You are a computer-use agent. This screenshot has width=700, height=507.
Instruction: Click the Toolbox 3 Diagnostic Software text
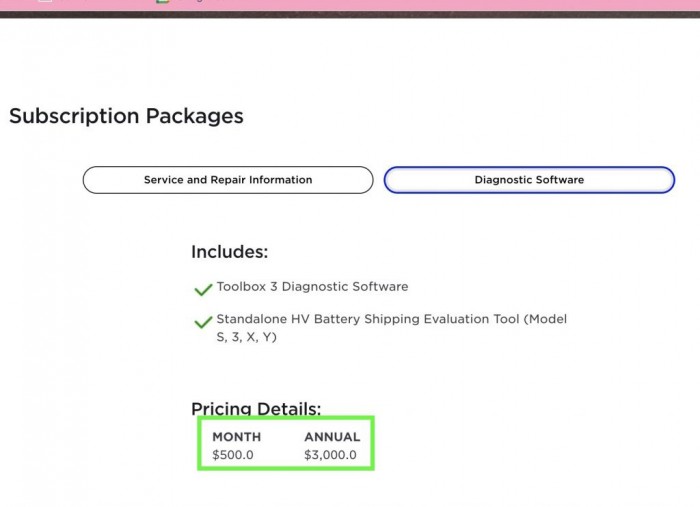click(312, 287)
